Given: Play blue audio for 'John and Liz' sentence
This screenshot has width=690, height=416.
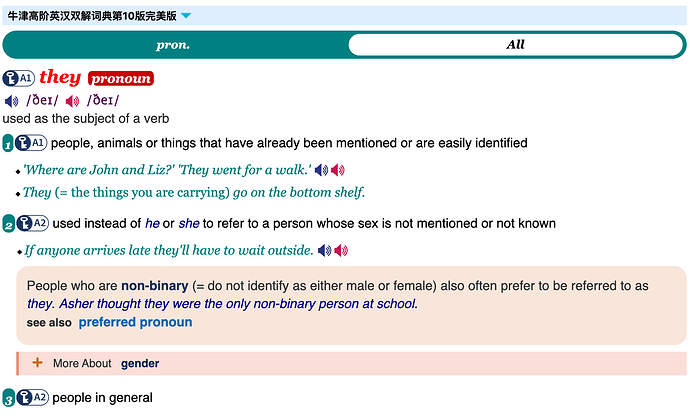Looking at the screenshot, I should (x=322, y=170).
